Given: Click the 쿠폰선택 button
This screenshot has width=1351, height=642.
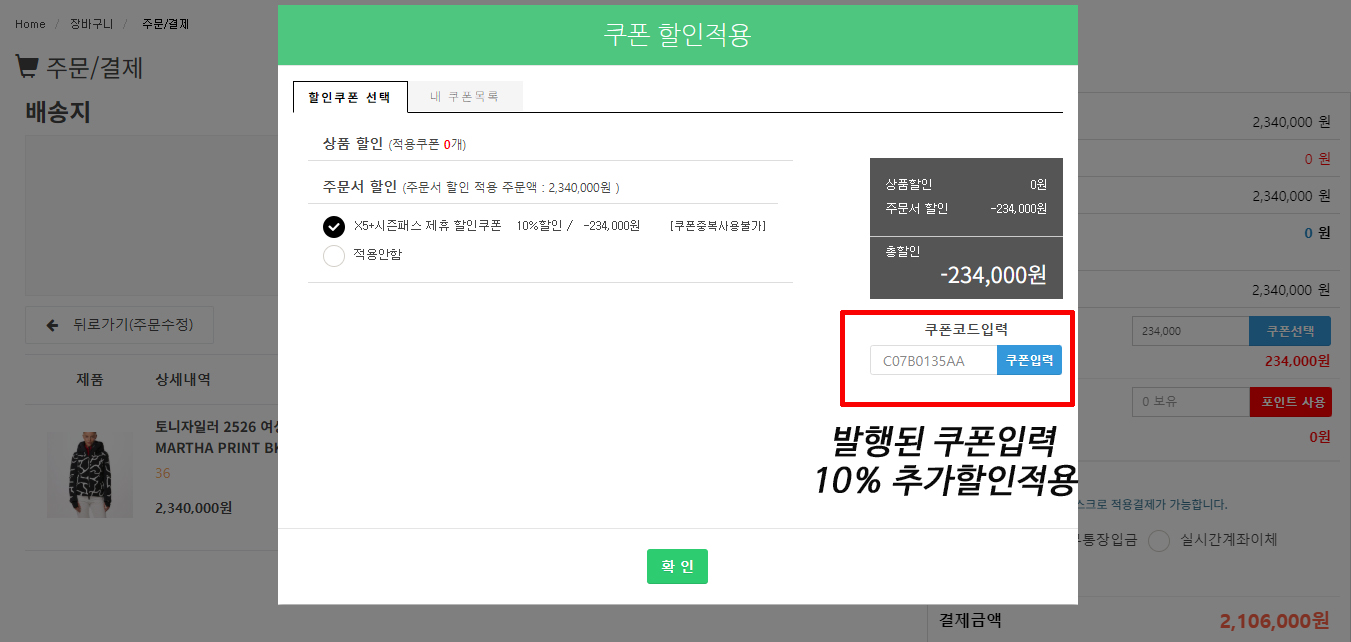Looking at the screenshot, I should [x=1289, y=331].
